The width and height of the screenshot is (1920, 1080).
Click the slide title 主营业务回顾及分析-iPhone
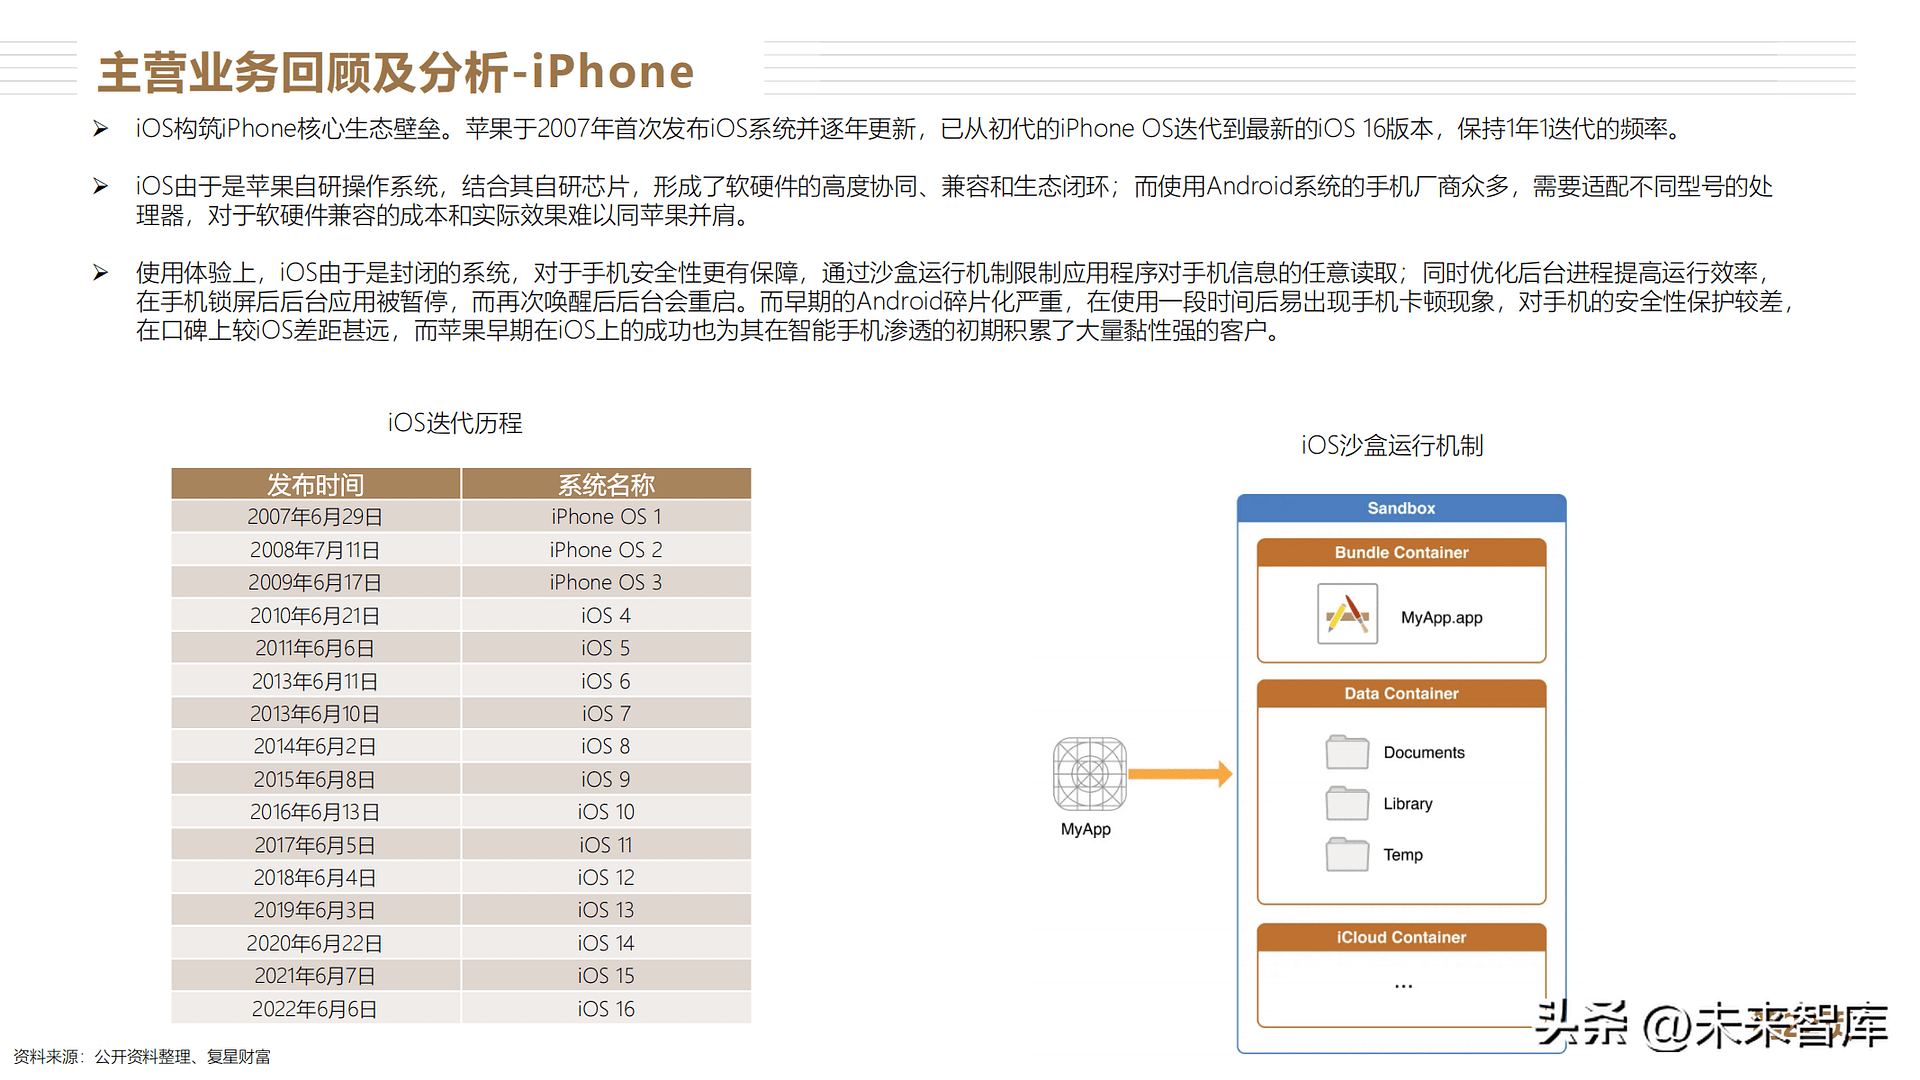tap(396, 72)
